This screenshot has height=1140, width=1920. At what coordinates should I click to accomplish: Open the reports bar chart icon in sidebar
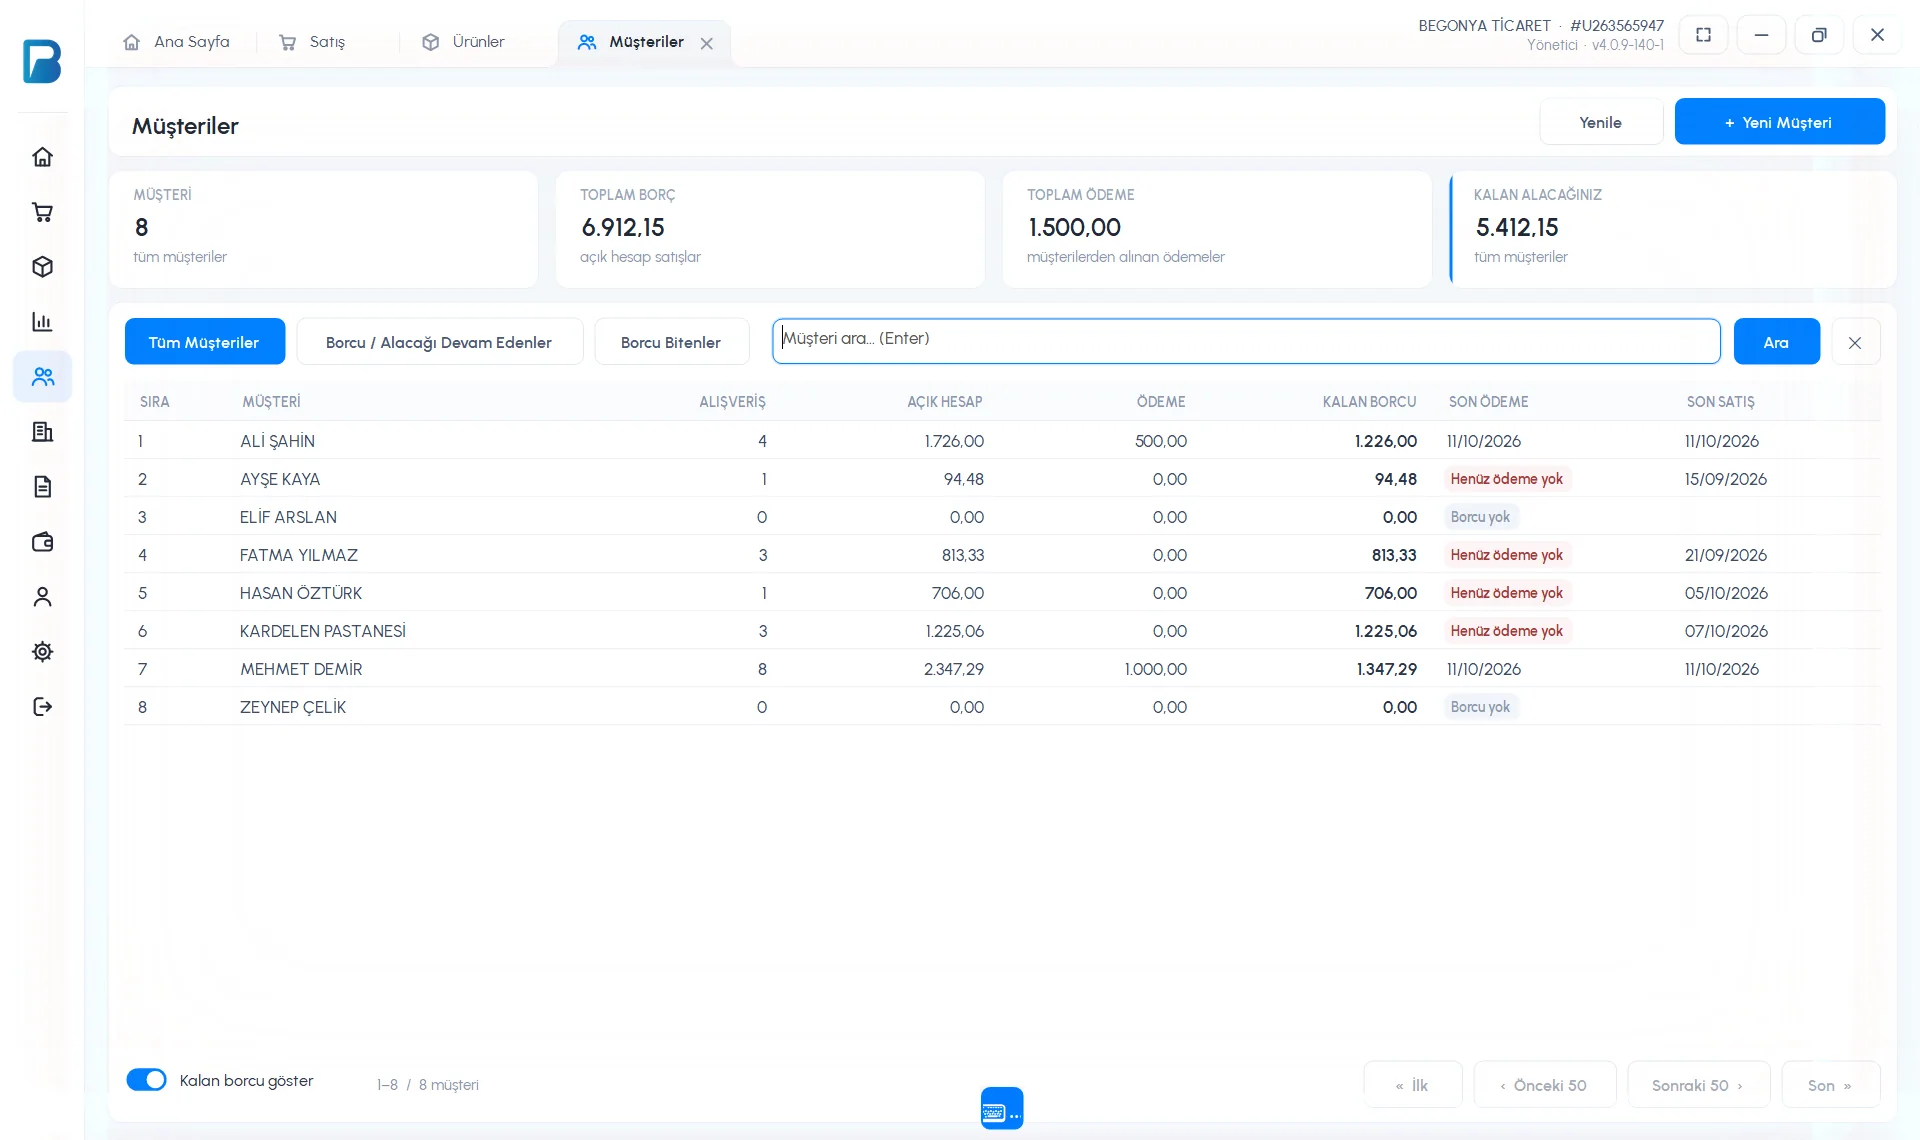pos(42,322)
